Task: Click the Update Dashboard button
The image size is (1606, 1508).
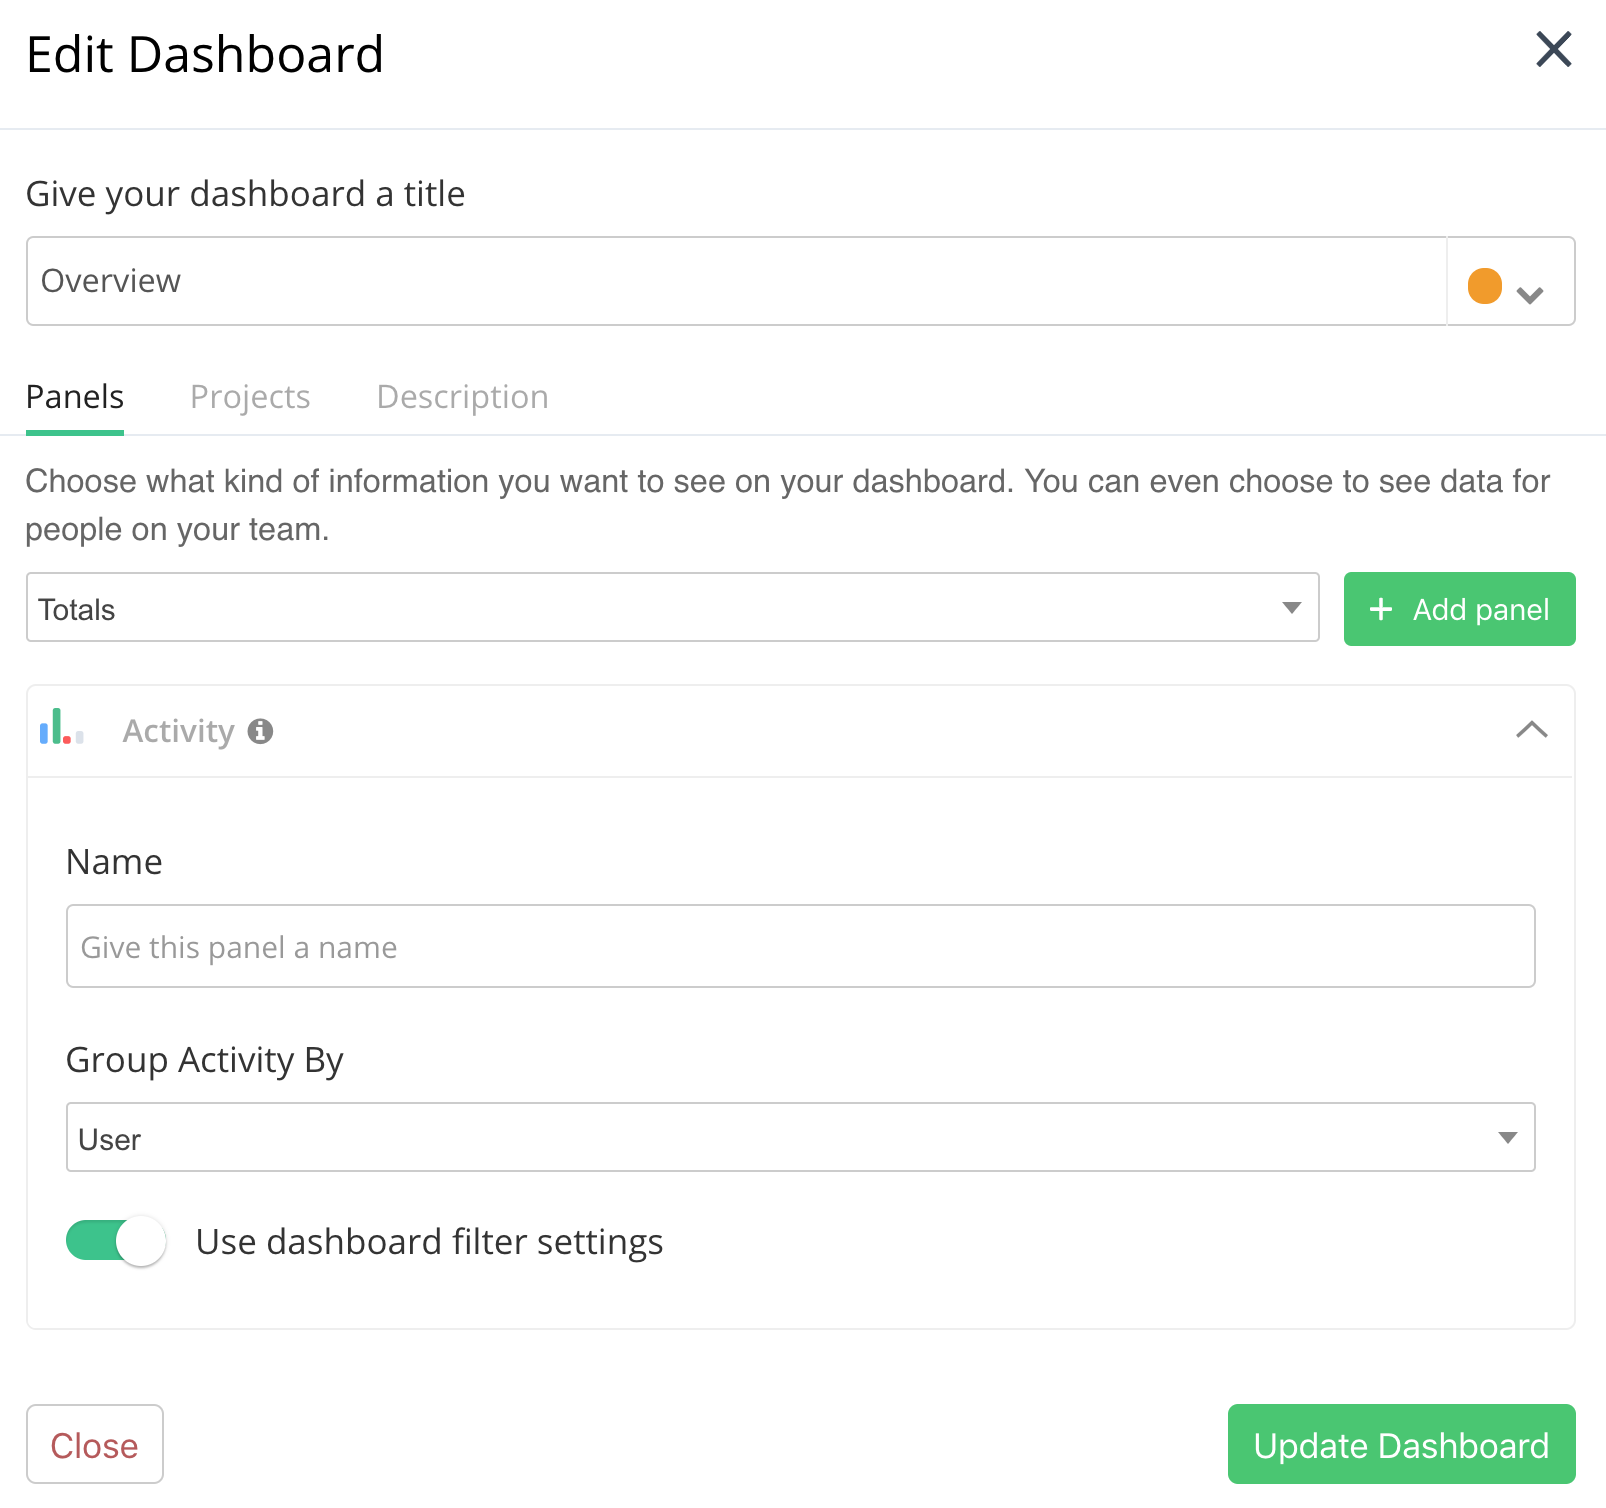Action: tap(1402, 1444)
